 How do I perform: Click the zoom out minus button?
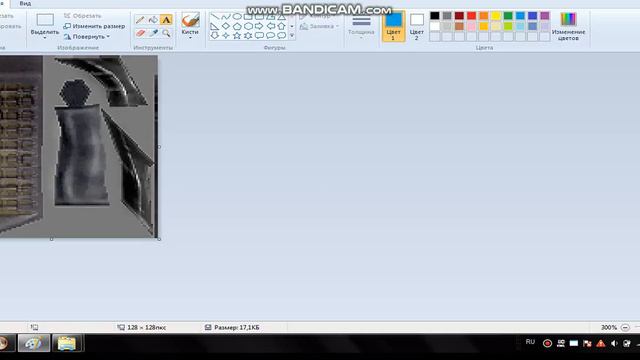click(625, 327)
